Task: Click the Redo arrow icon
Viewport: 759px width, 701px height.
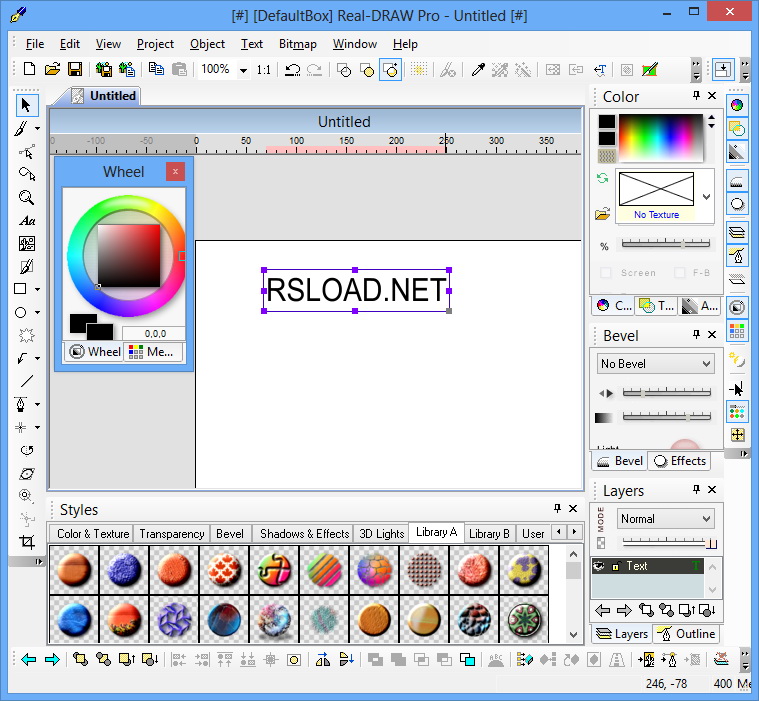Action: tap(315, 70)
